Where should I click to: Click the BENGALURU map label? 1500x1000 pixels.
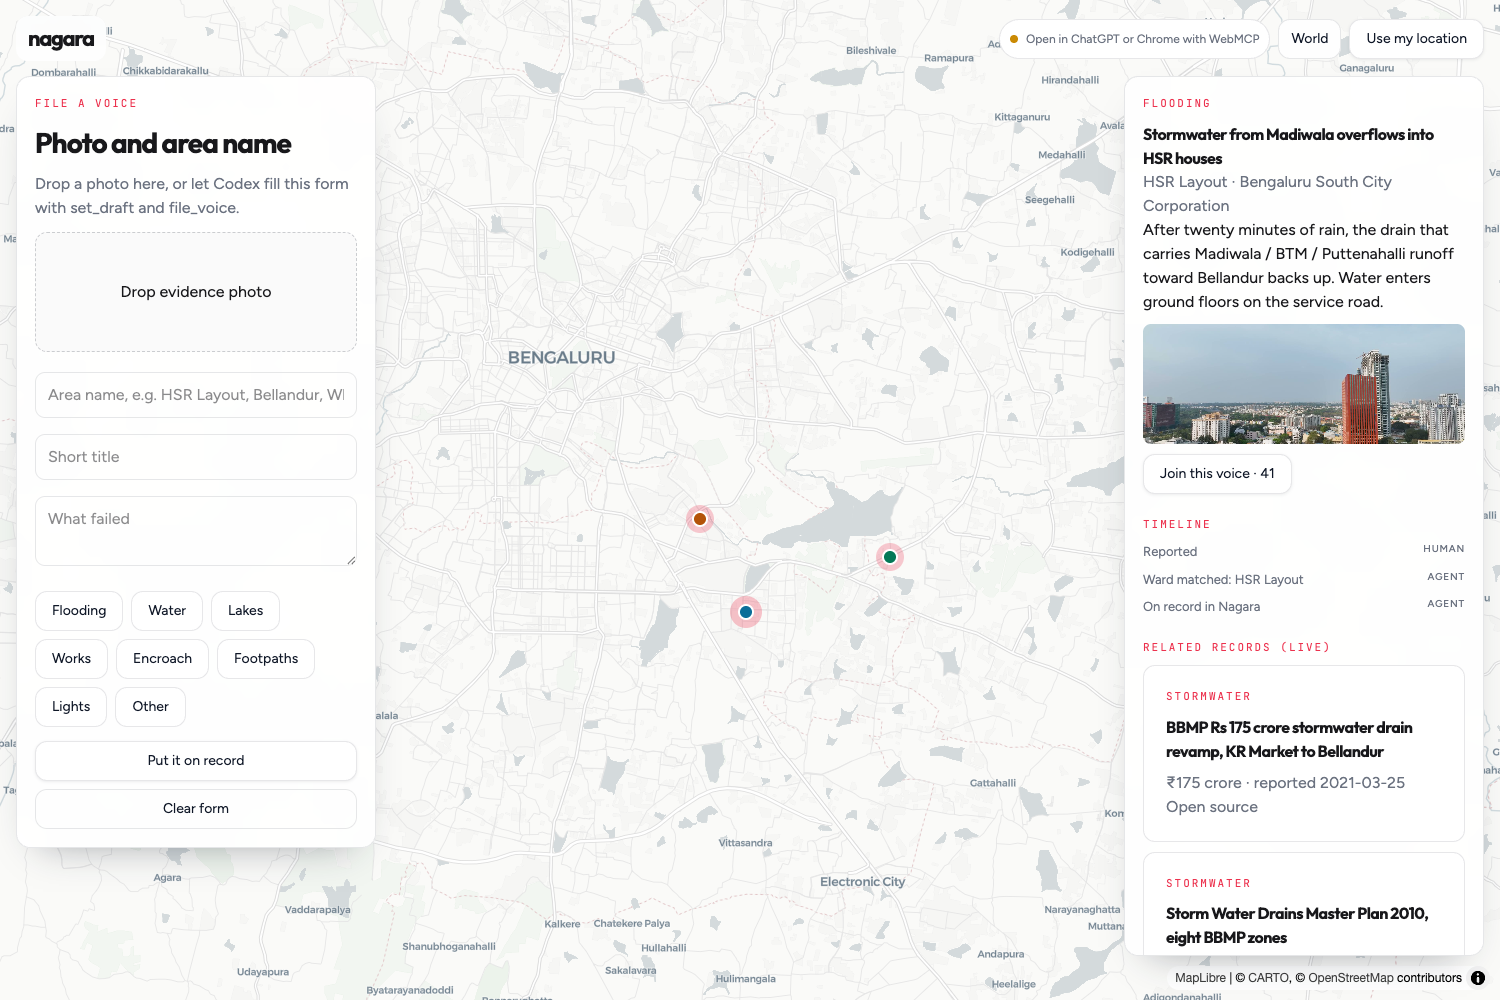point(561,358)
